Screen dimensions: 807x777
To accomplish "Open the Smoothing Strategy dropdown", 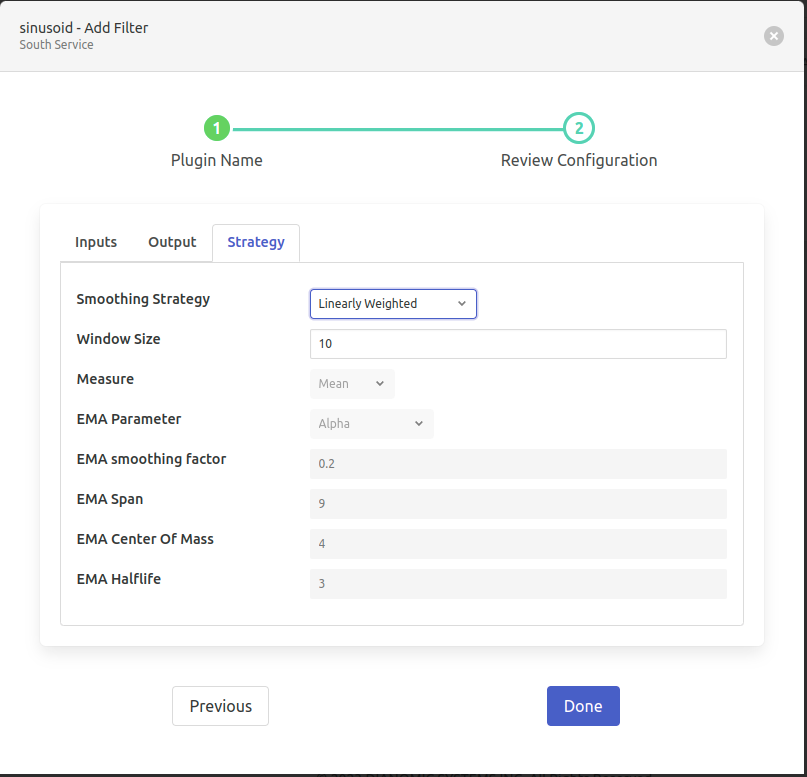I will 393,304.
